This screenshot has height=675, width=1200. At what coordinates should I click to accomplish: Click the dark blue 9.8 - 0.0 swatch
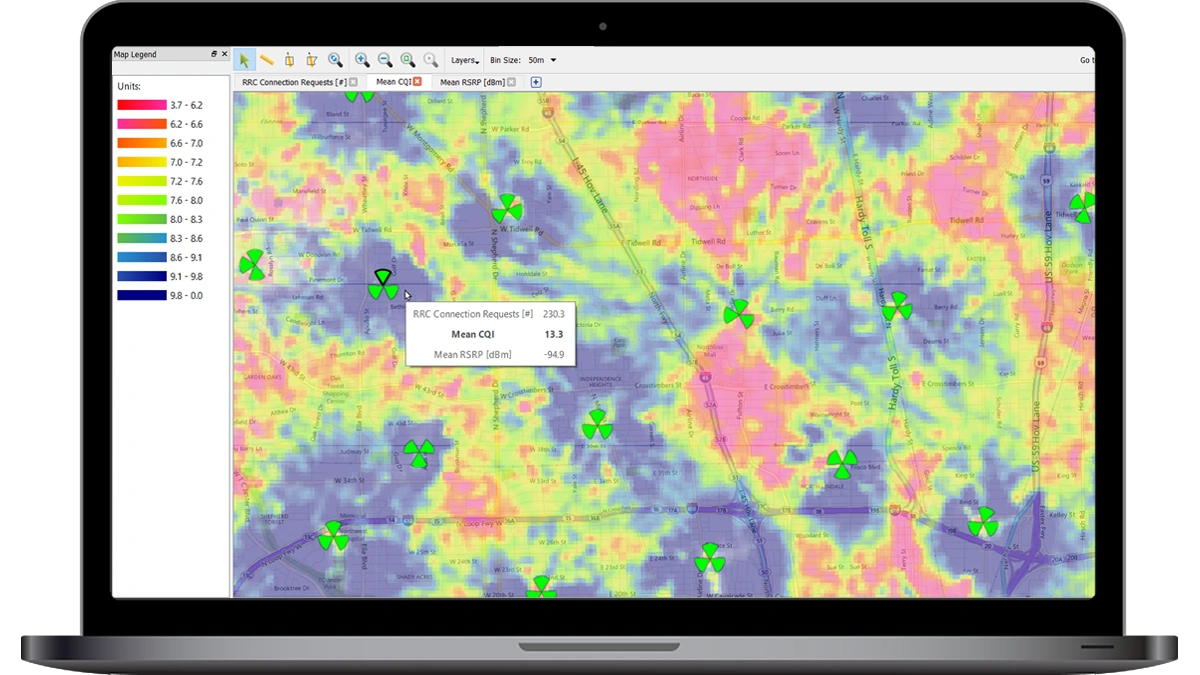(141, 295)
